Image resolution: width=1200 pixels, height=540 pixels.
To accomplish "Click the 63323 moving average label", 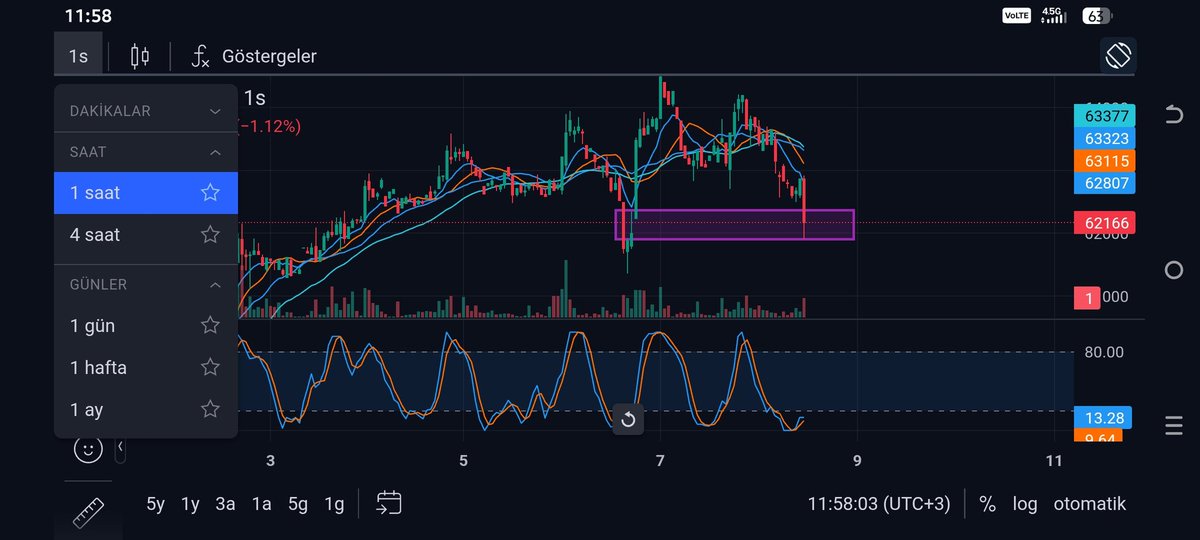I will [x=1106, y=139].
